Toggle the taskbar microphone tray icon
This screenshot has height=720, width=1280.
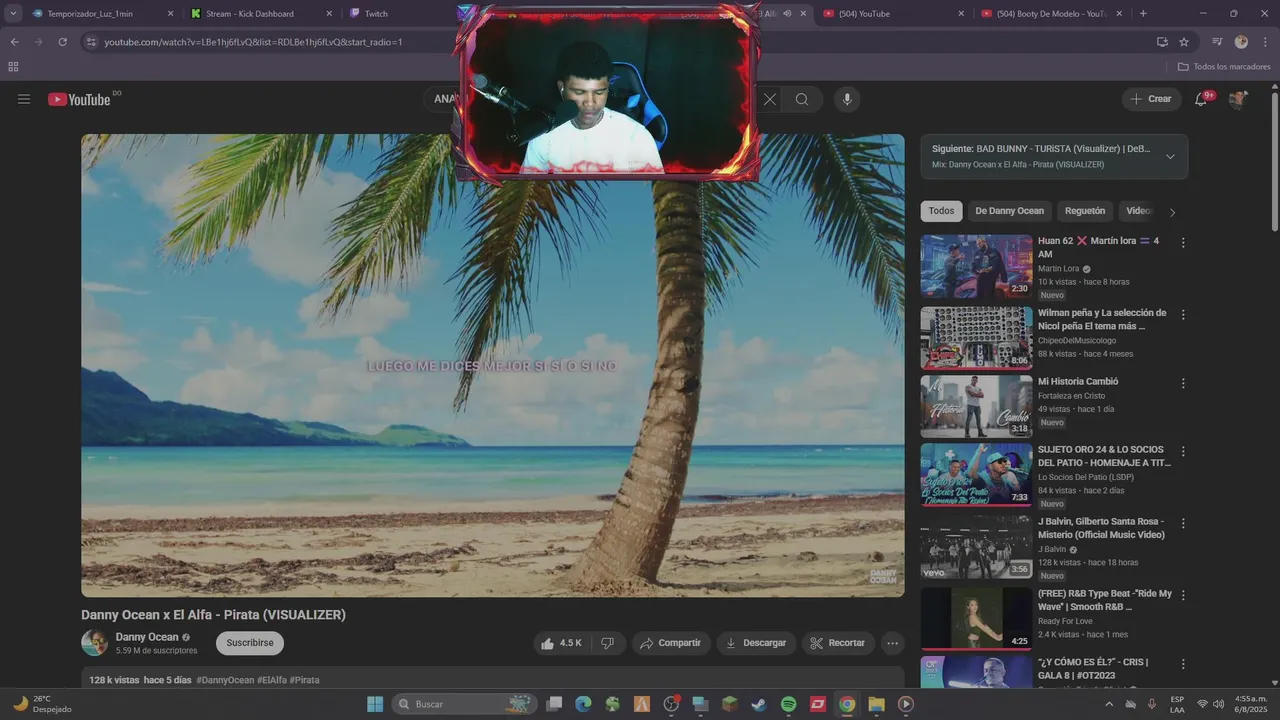1152,704
